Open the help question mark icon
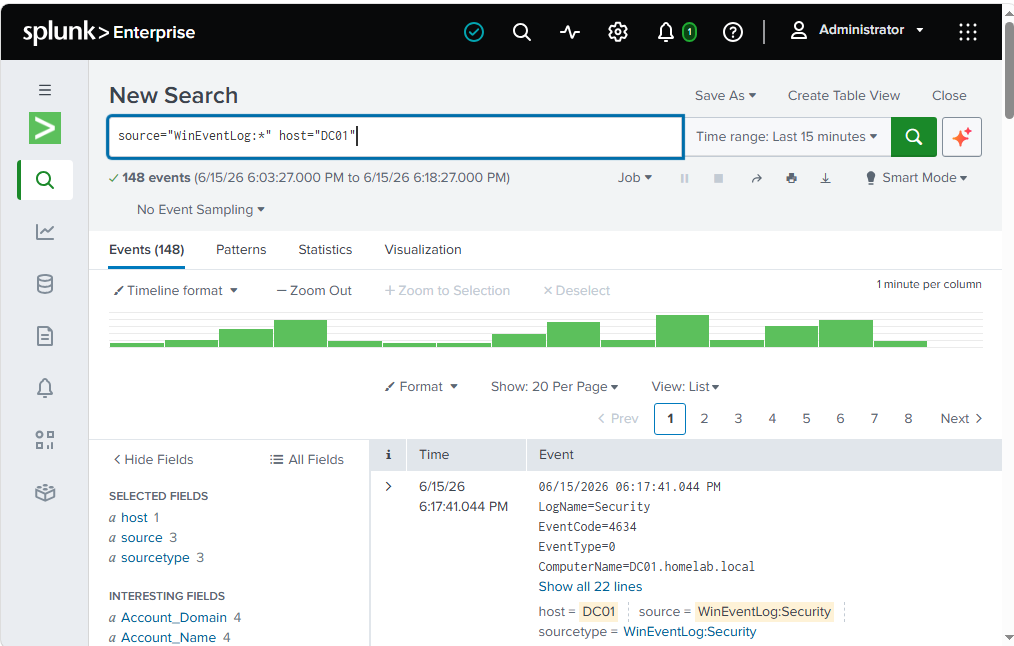The width and height of the screenshot is (1014, 646). tap(733, 32)
